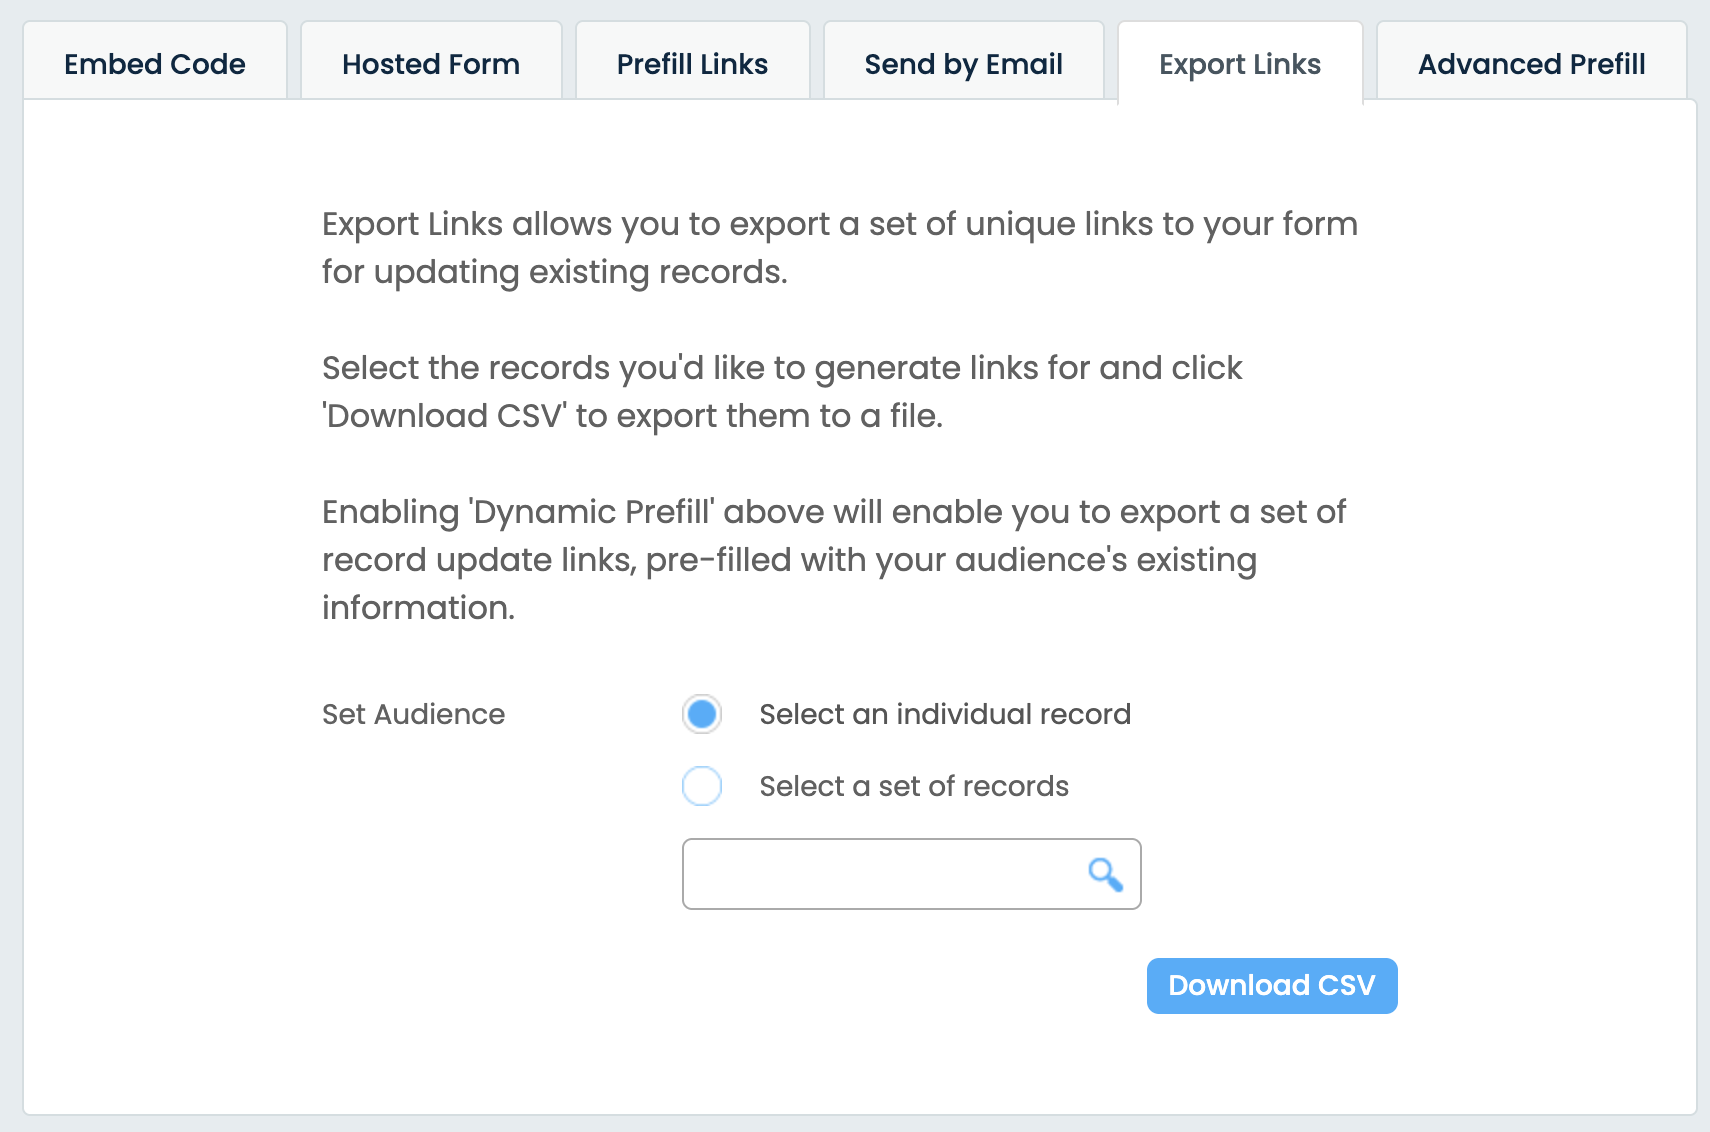Click the 'Dynamic Prefill' text in the description
The width and height of the screenshot is (1710, 1132).
[x=593, y=512]
